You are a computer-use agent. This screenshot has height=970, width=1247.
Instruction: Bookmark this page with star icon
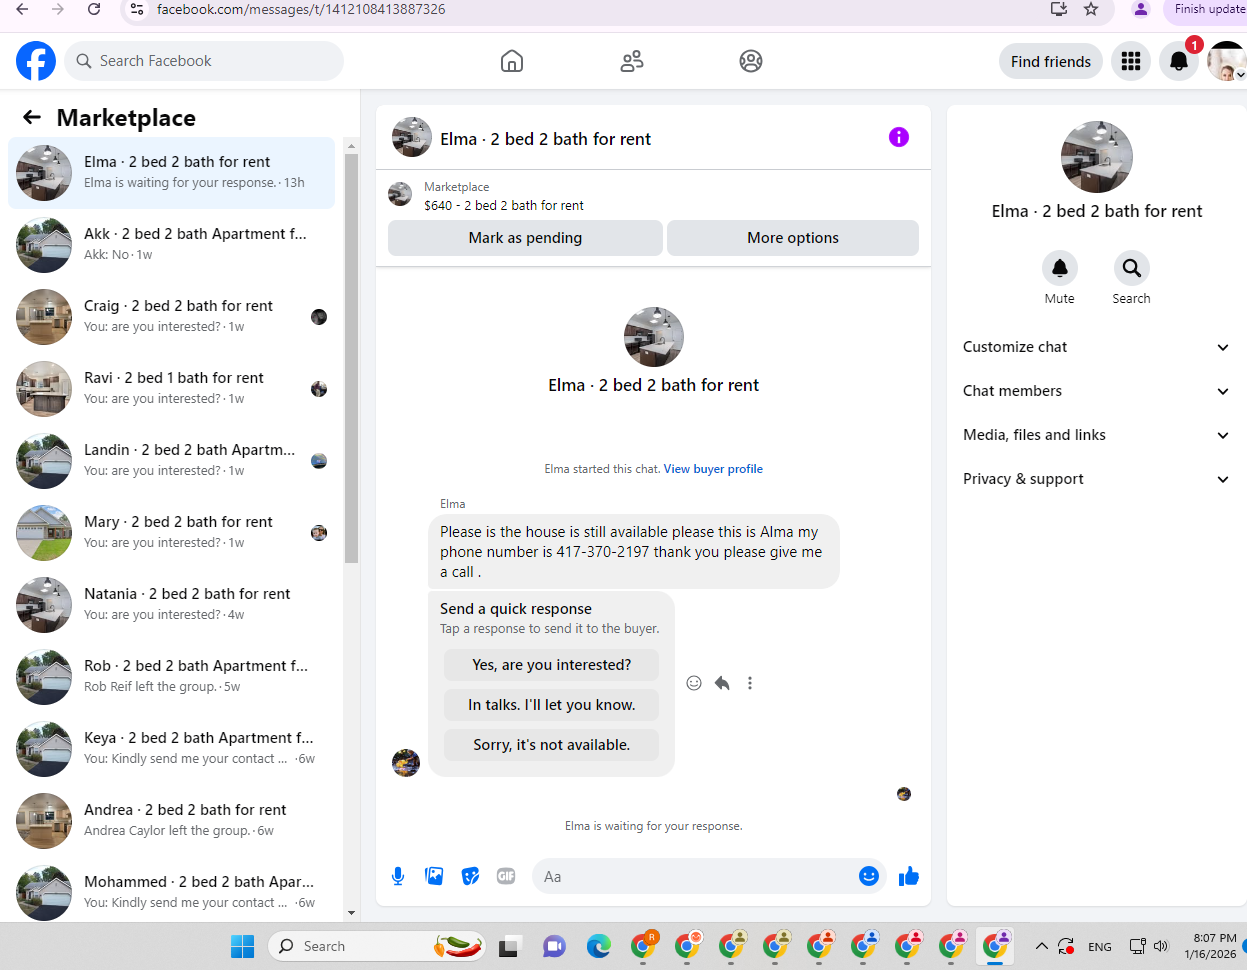pos(1091,9)
